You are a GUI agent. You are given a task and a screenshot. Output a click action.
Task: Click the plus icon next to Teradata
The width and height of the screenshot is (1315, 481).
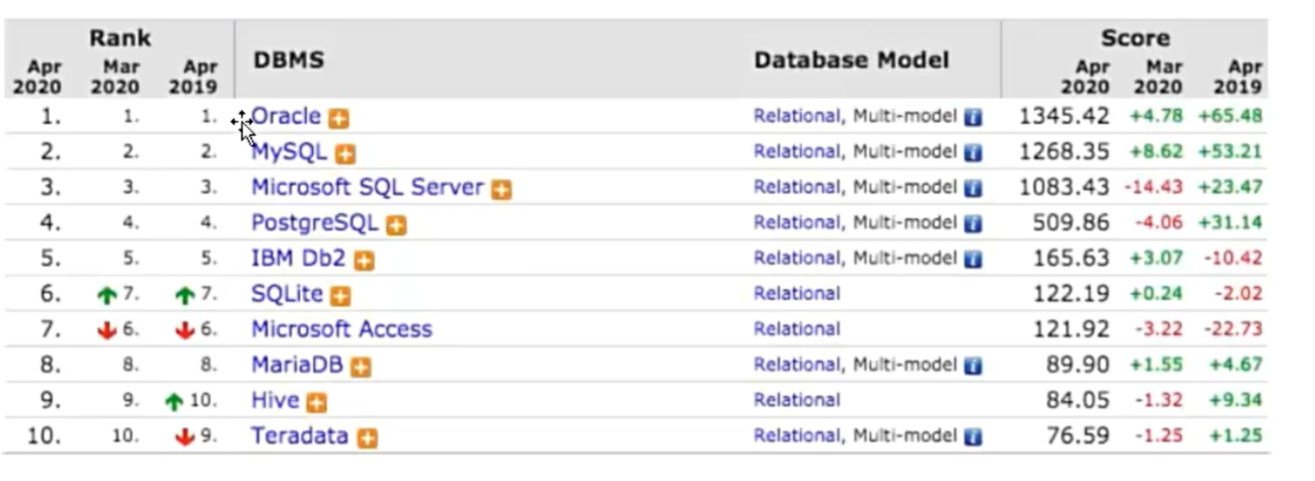click(367, 438)
